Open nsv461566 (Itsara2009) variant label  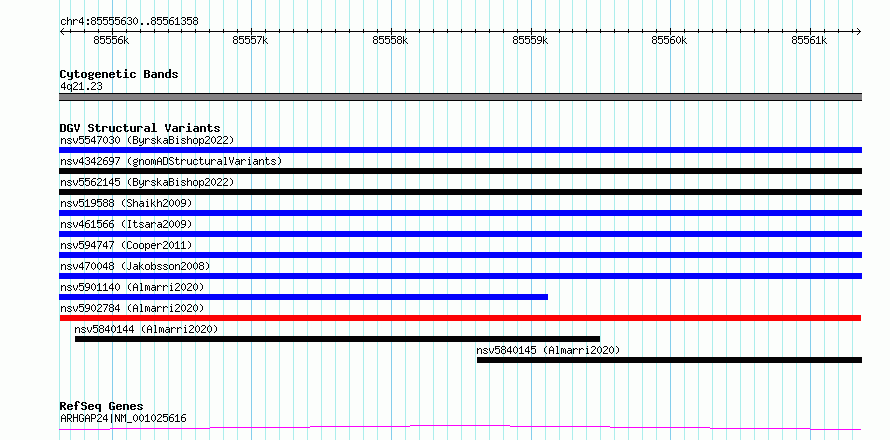[126, 224]
